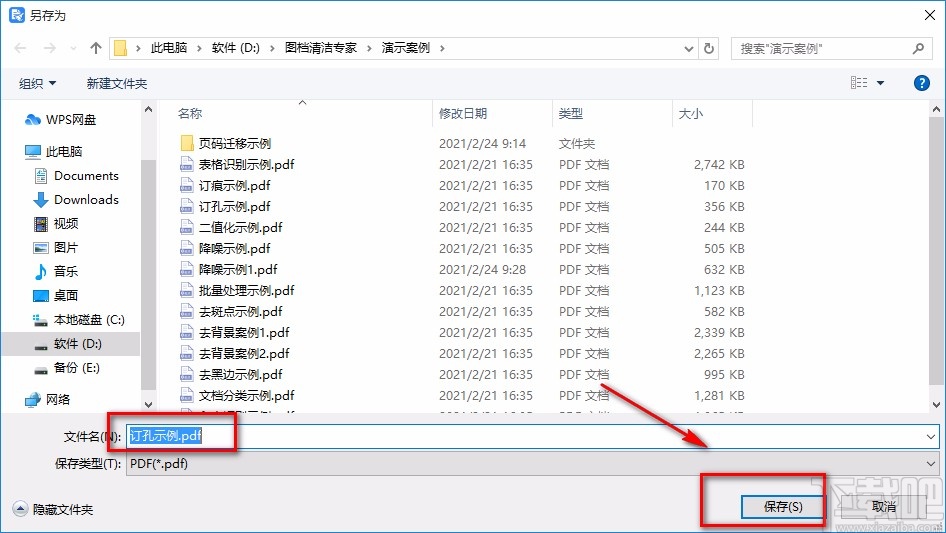The width and height of the screenshot is (946, 533).
Task: Click PDF icon of 去背景案例2.pdf
Action: [x=186, y=353]
